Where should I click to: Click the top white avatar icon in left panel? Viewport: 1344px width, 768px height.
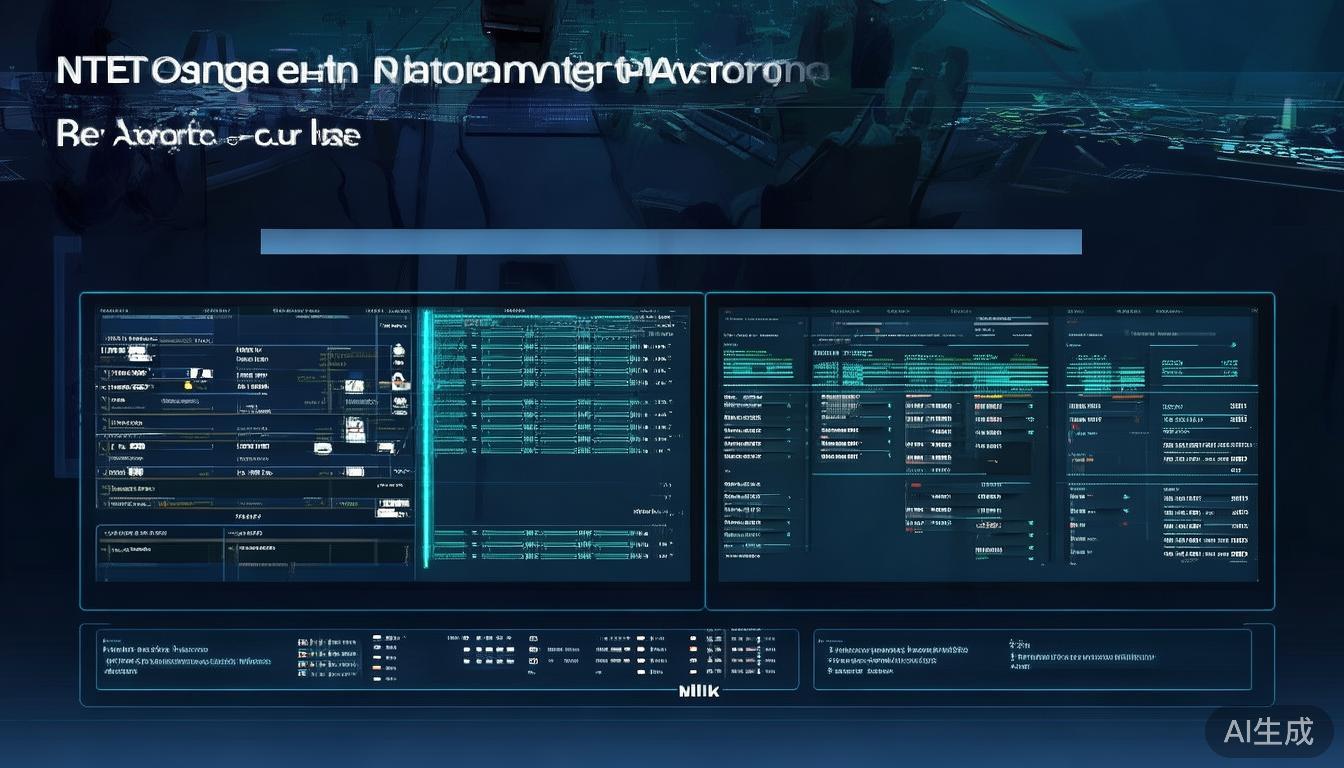pos(398,350)
